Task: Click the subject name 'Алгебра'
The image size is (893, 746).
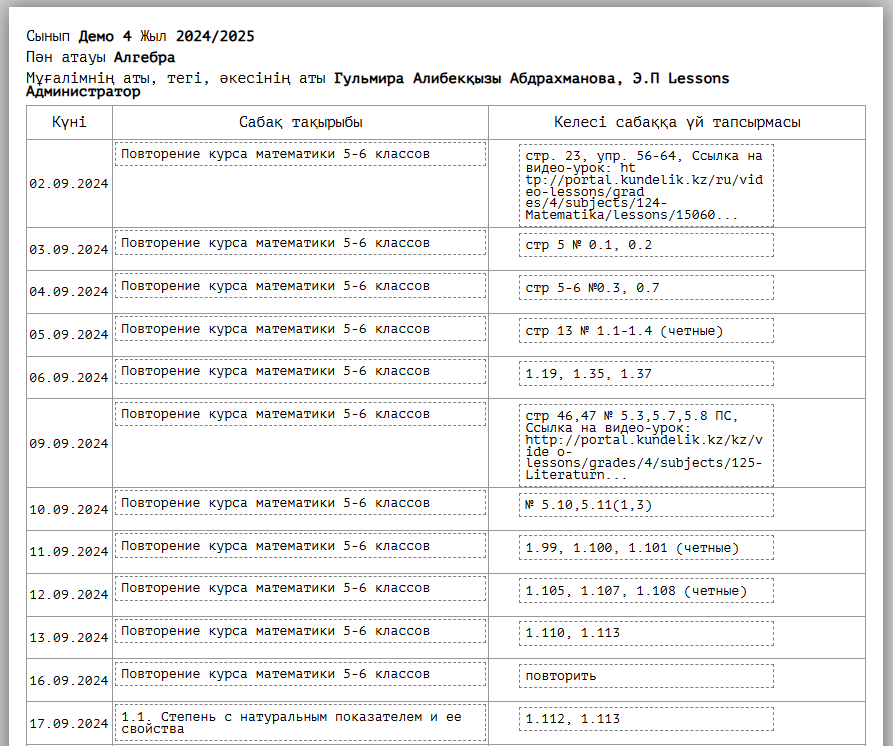Action: pos(144,58)
